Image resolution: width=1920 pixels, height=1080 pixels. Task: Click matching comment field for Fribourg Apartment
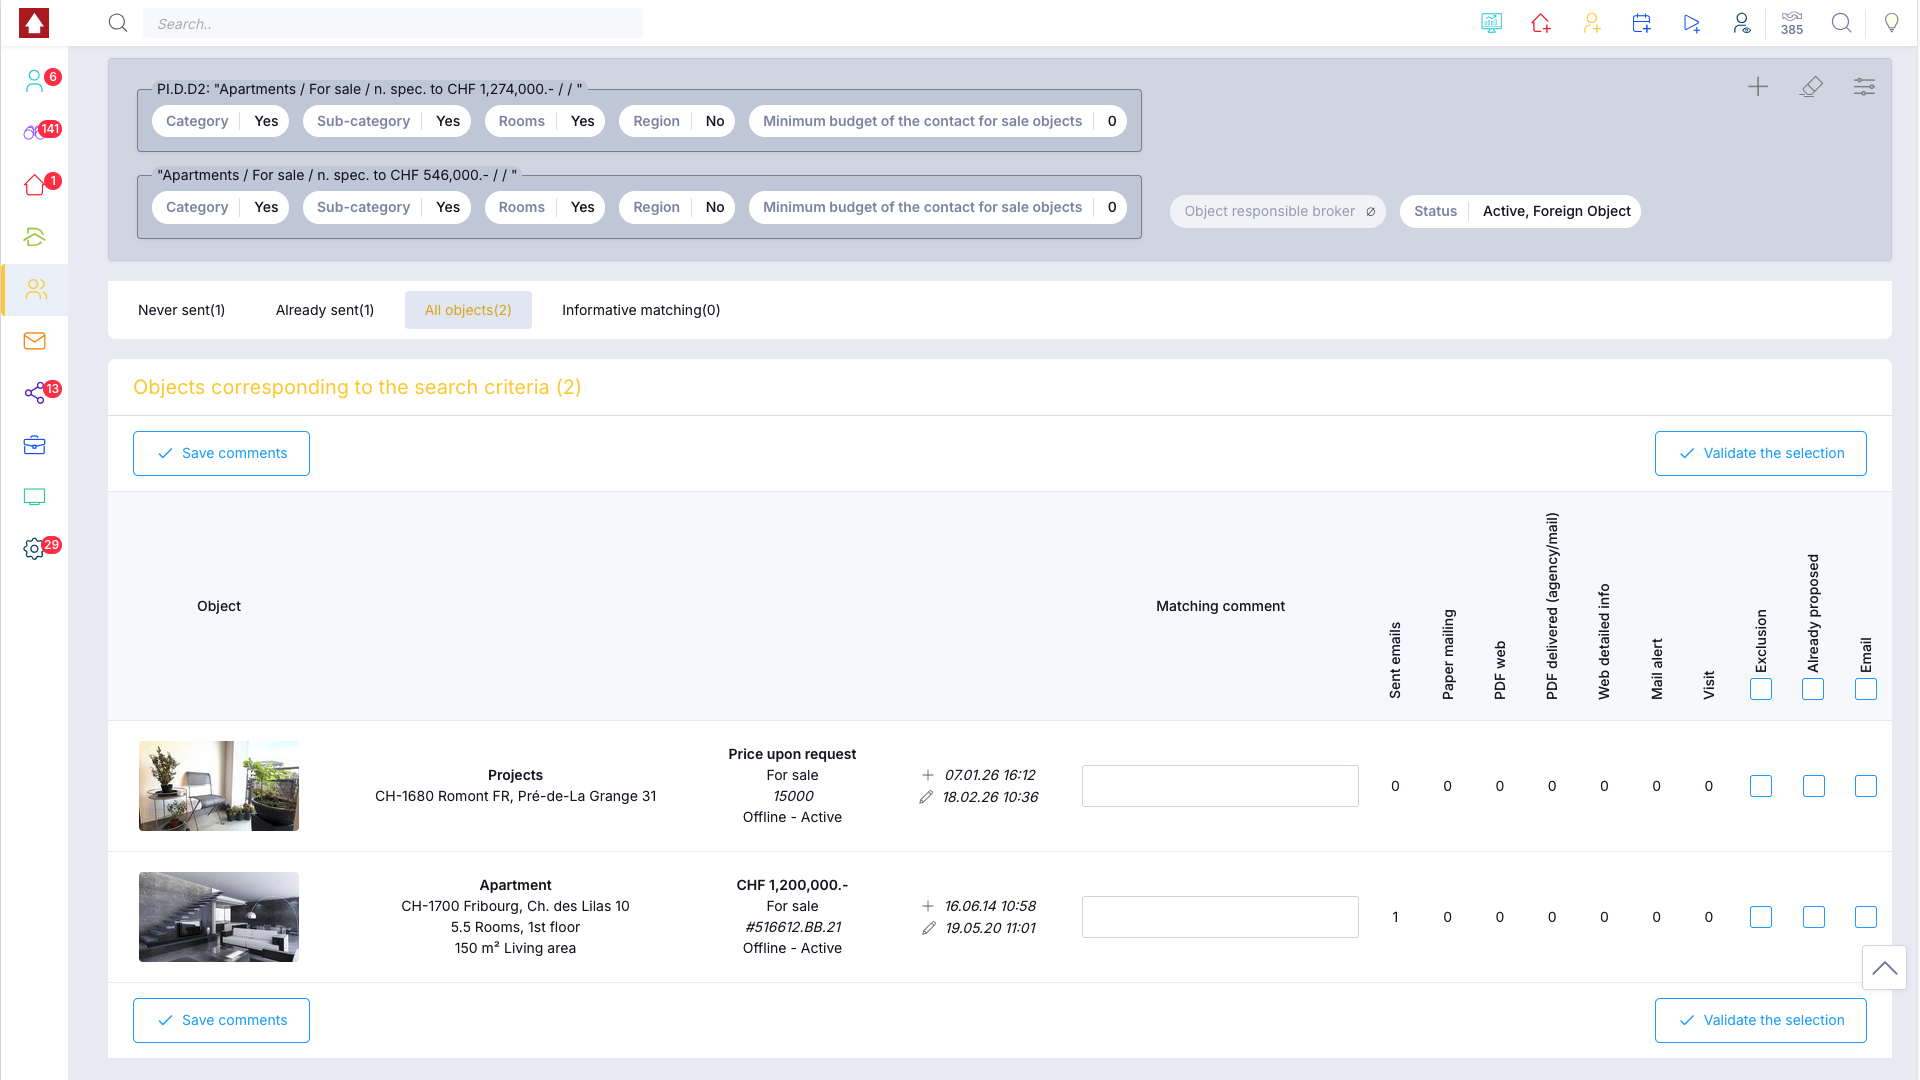(1220, 917)
